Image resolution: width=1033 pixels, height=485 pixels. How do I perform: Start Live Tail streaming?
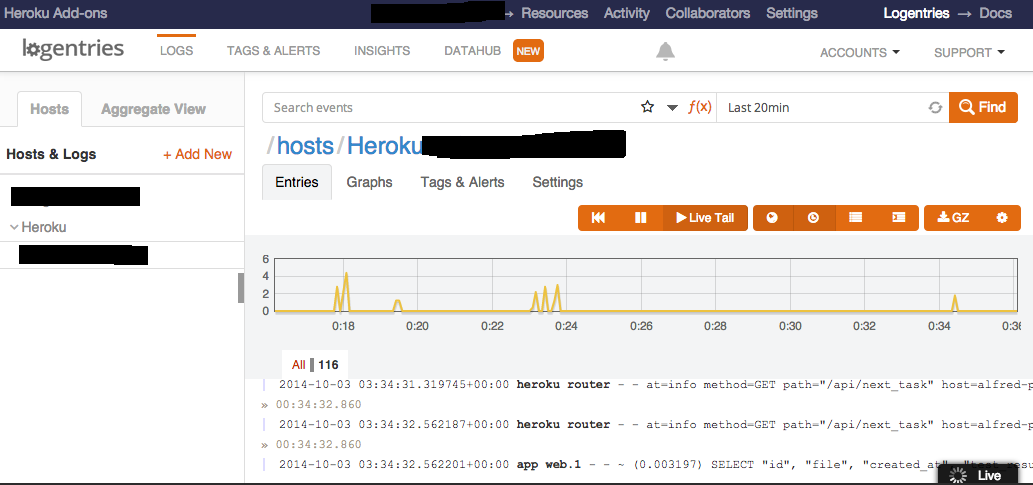point(705,218)
